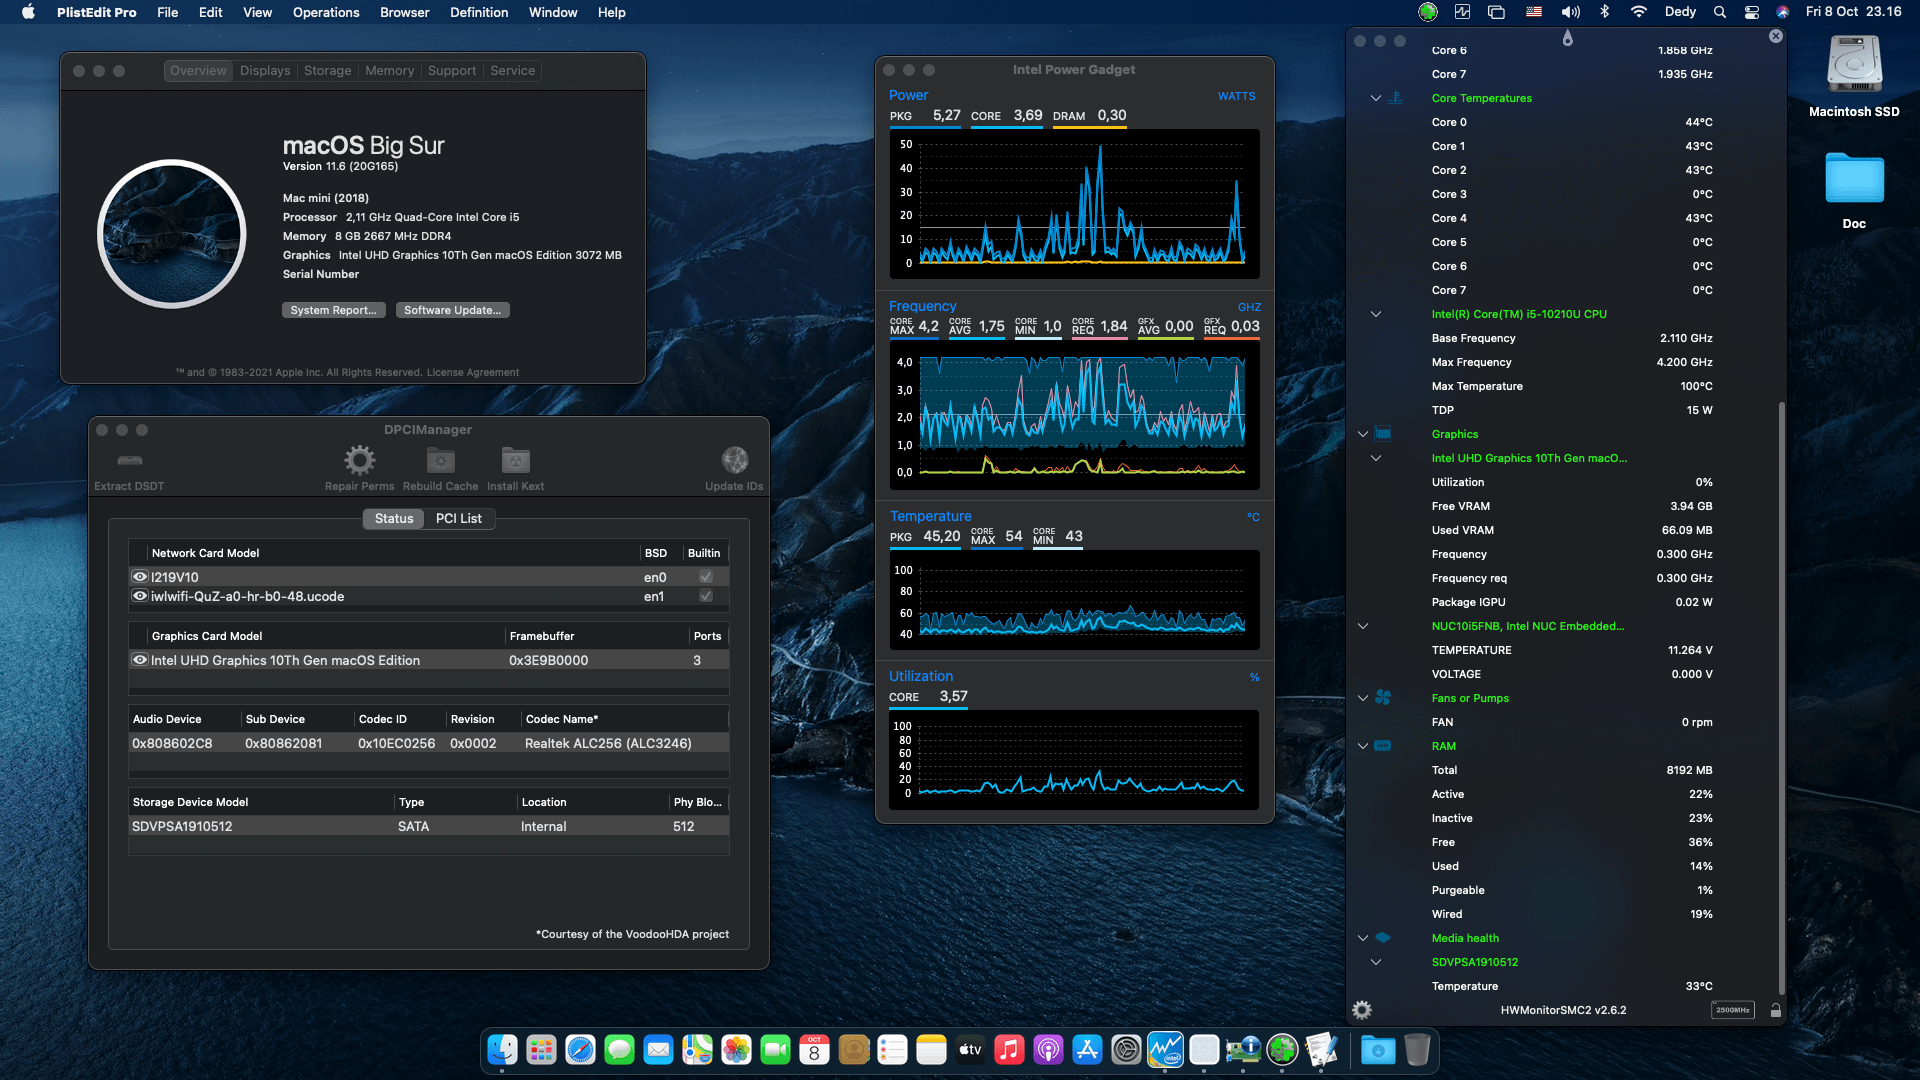Click the lock icon in HWMonitorSMC2
This screenshot has height=1080, width=1920.
click(x=1776, y=1010)
